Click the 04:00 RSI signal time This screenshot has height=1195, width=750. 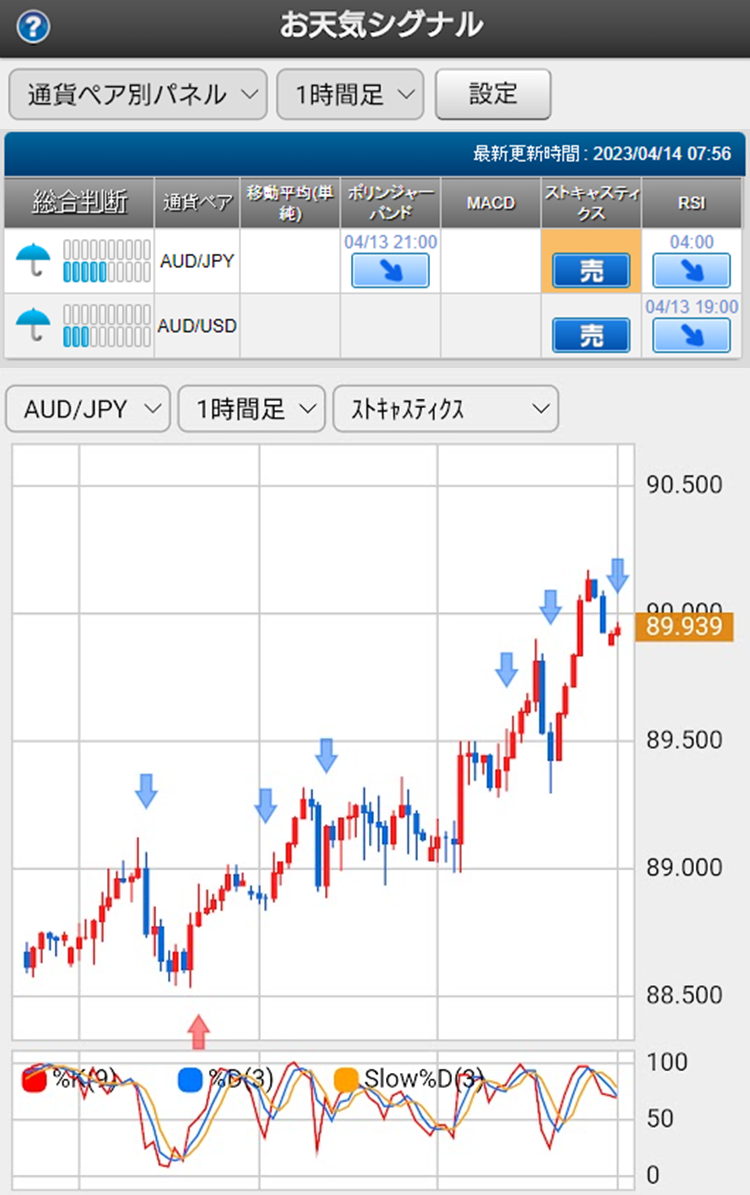(691, 242)
